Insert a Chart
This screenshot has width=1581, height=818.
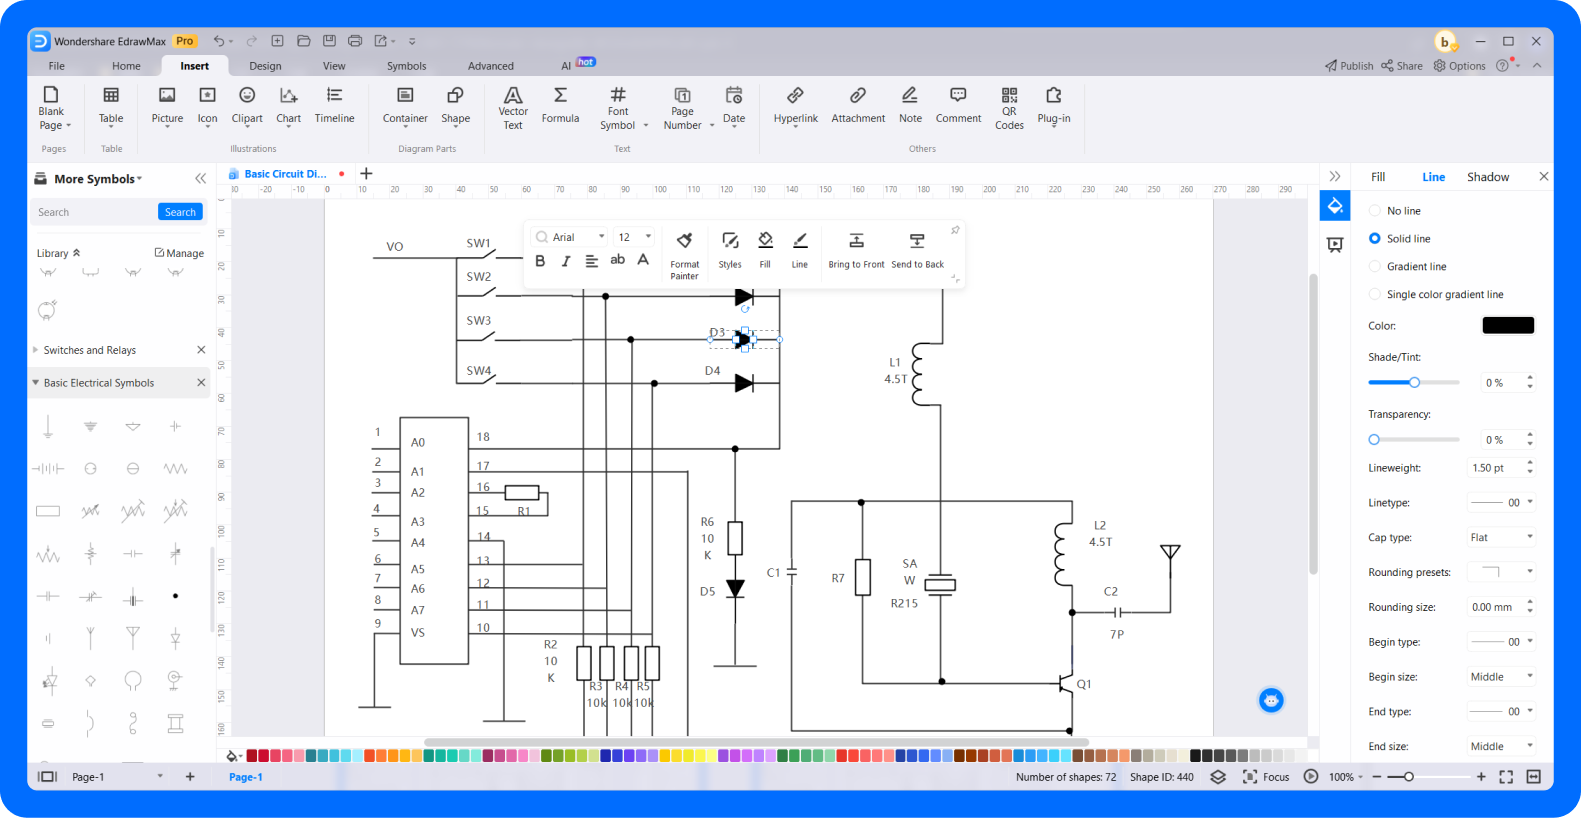click(288, 105)
